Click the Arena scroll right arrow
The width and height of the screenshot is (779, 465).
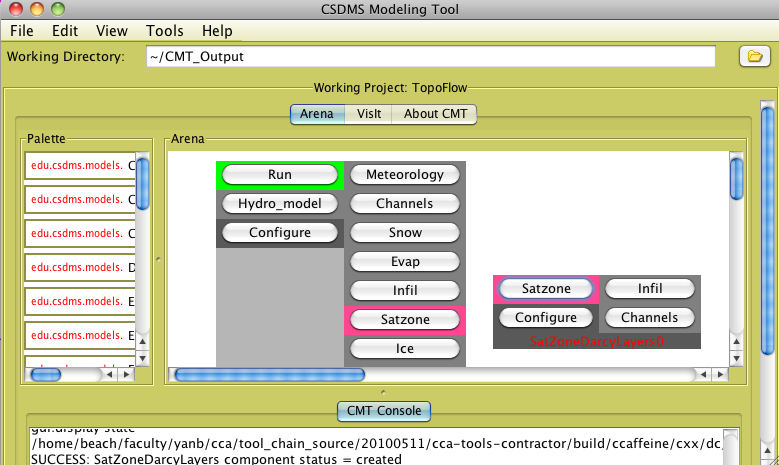click(720, 375)
